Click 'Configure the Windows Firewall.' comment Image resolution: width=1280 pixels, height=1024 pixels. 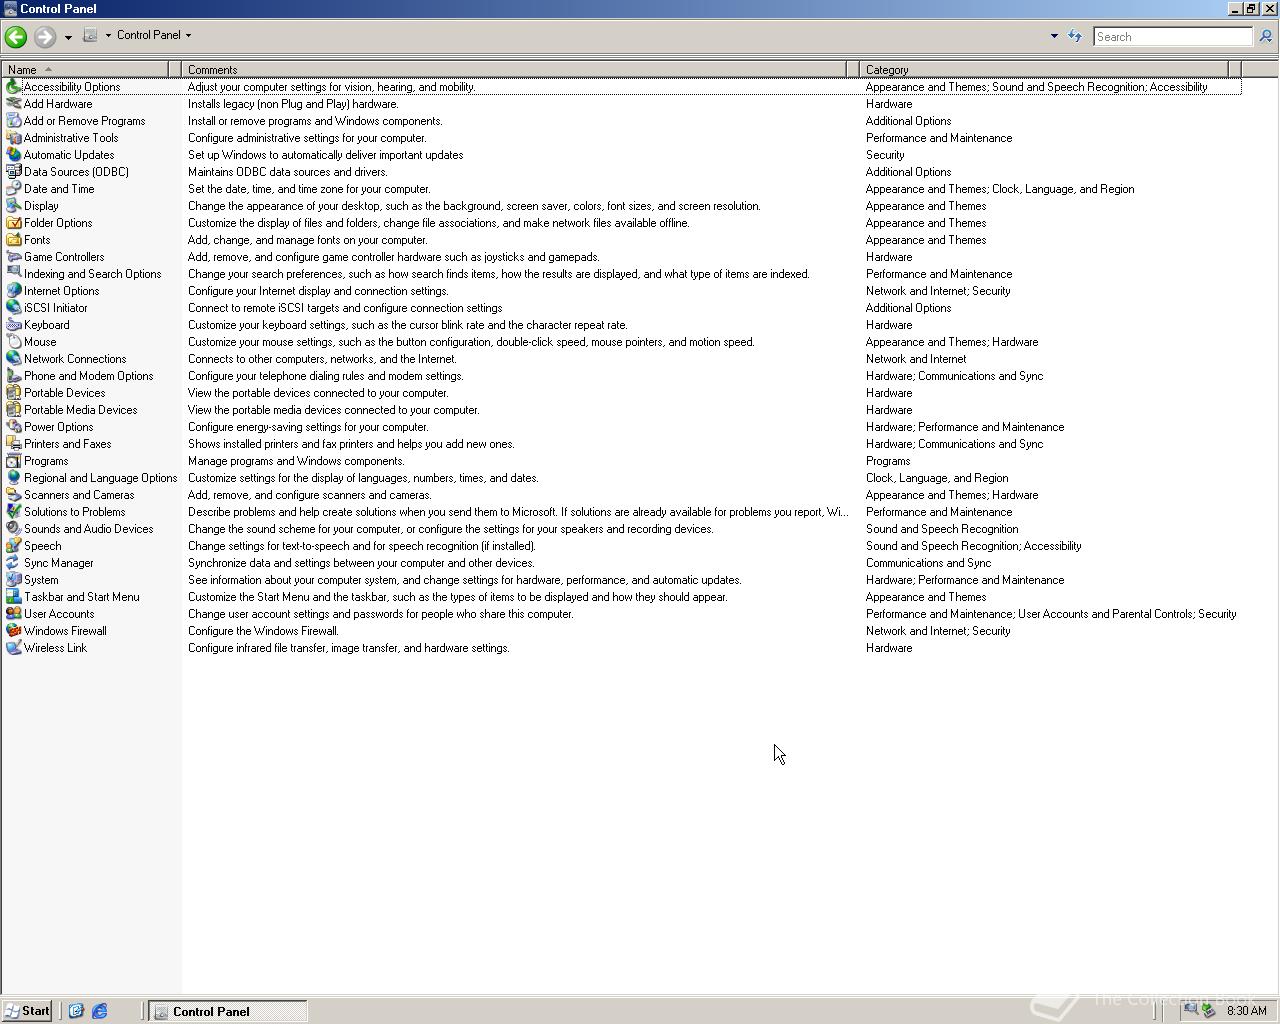[x=263, y=631]
